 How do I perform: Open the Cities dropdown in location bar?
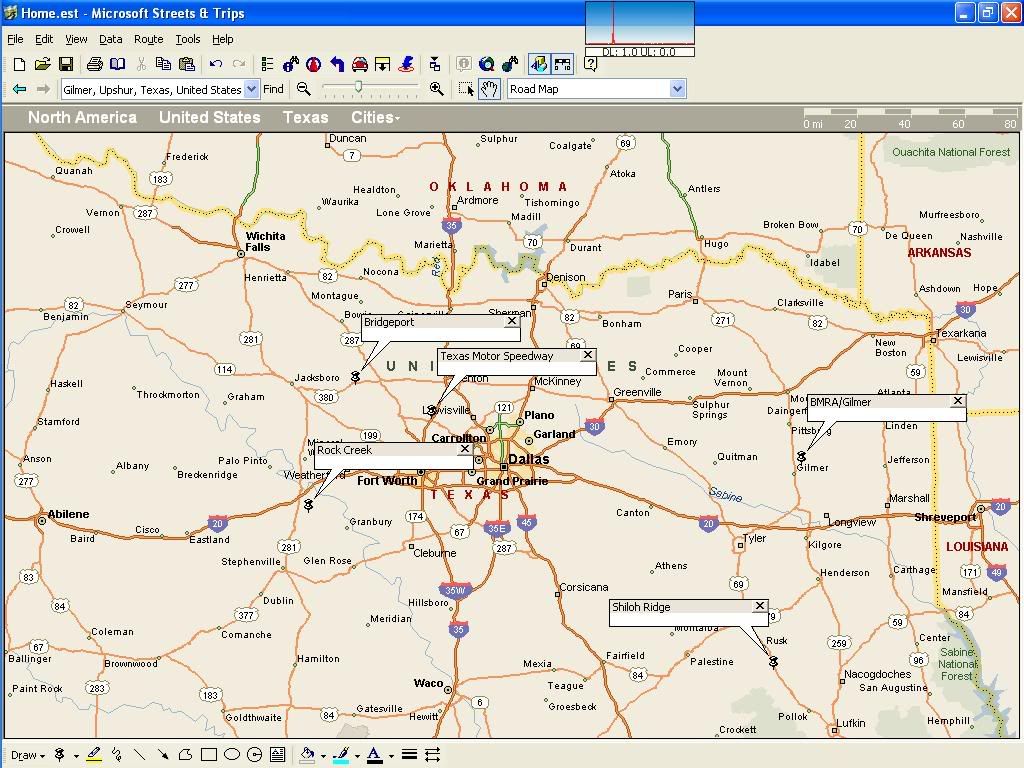point(376,118)
